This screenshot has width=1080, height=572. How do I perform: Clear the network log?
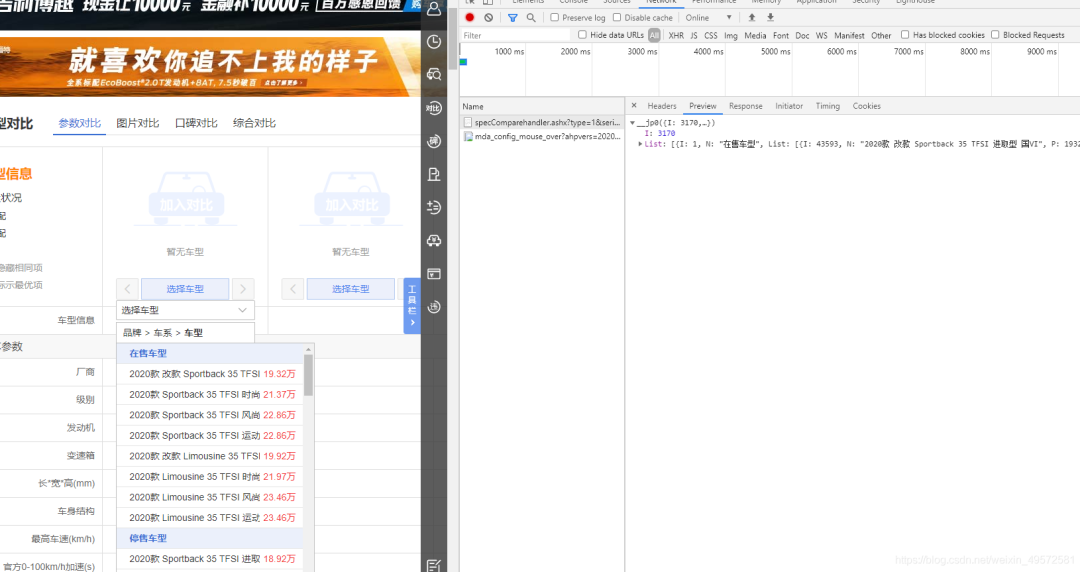click(x=488, y=18)
